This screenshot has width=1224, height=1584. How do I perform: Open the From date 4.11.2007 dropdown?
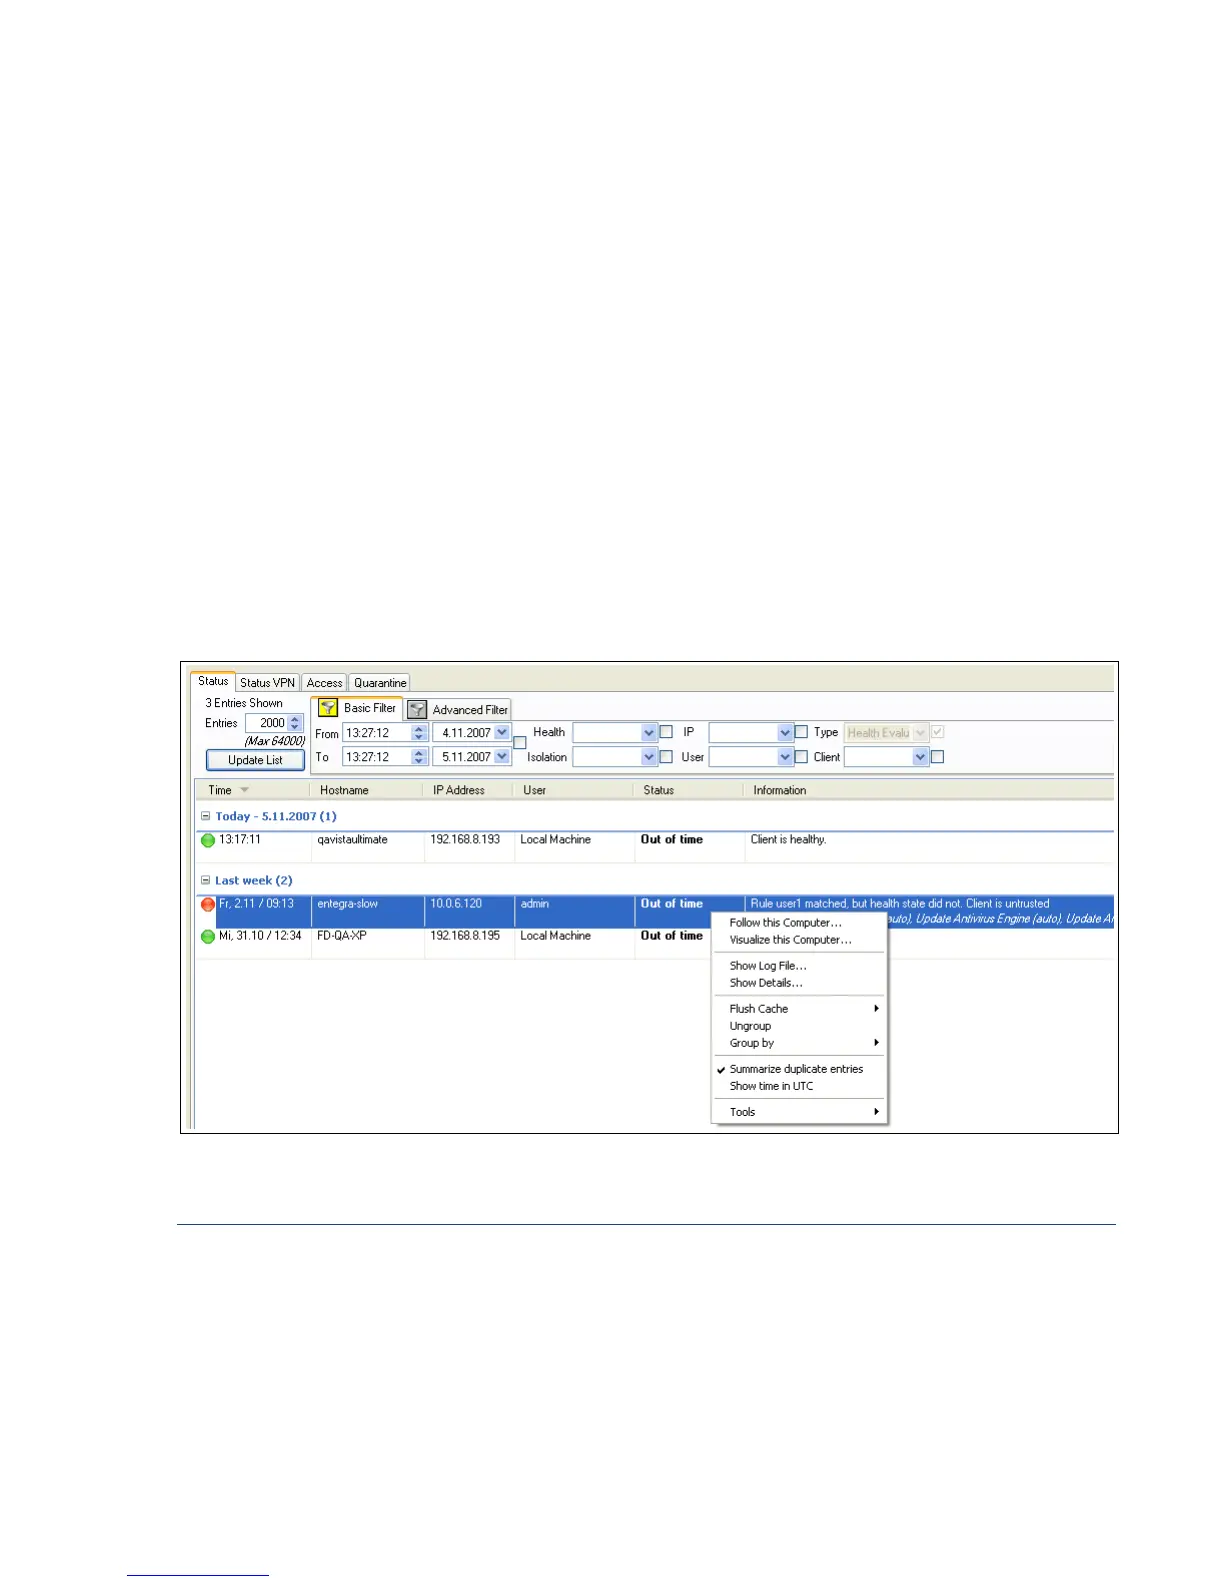coord(502,733)
